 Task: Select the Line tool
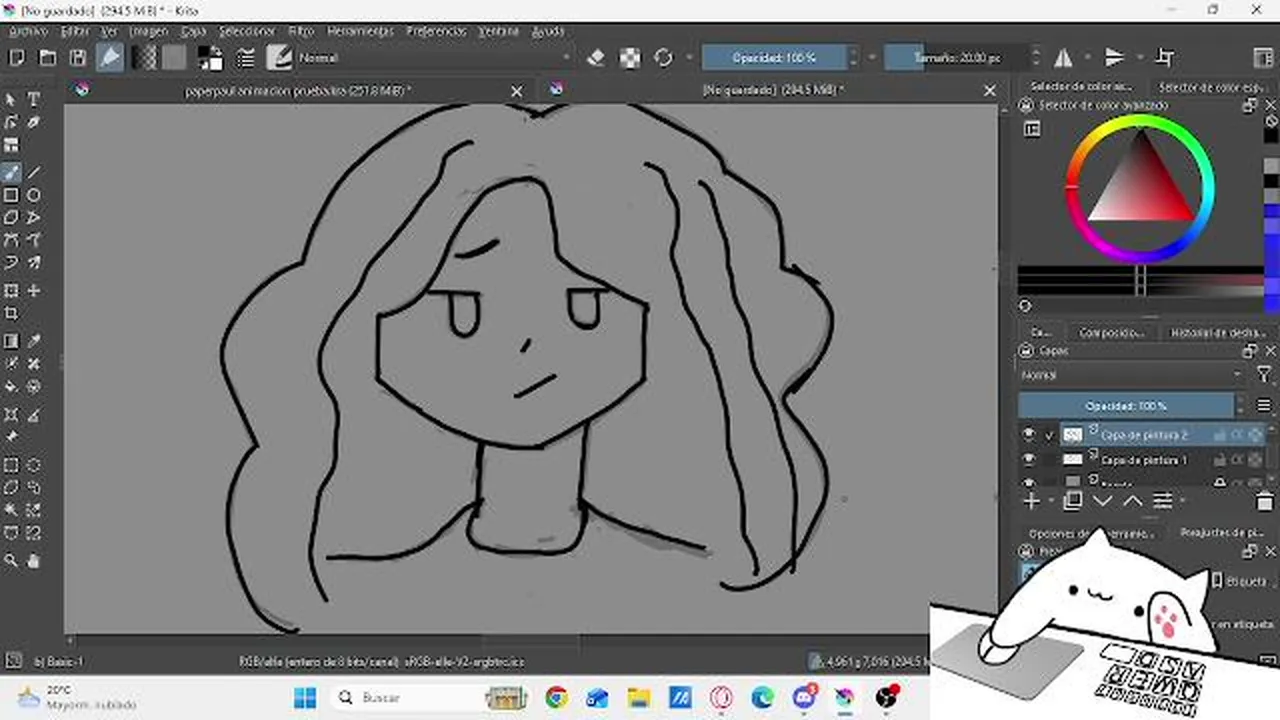[33, 172]
